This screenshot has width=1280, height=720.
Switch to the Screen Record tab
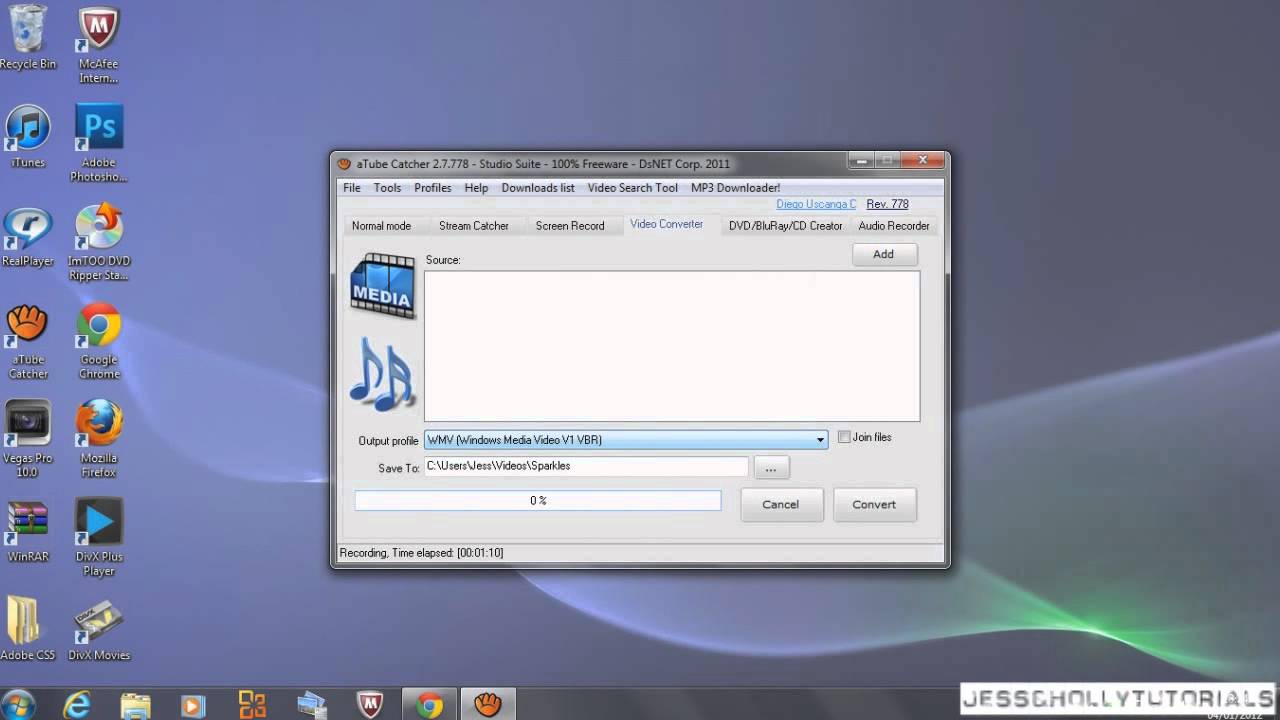point(570,226)
